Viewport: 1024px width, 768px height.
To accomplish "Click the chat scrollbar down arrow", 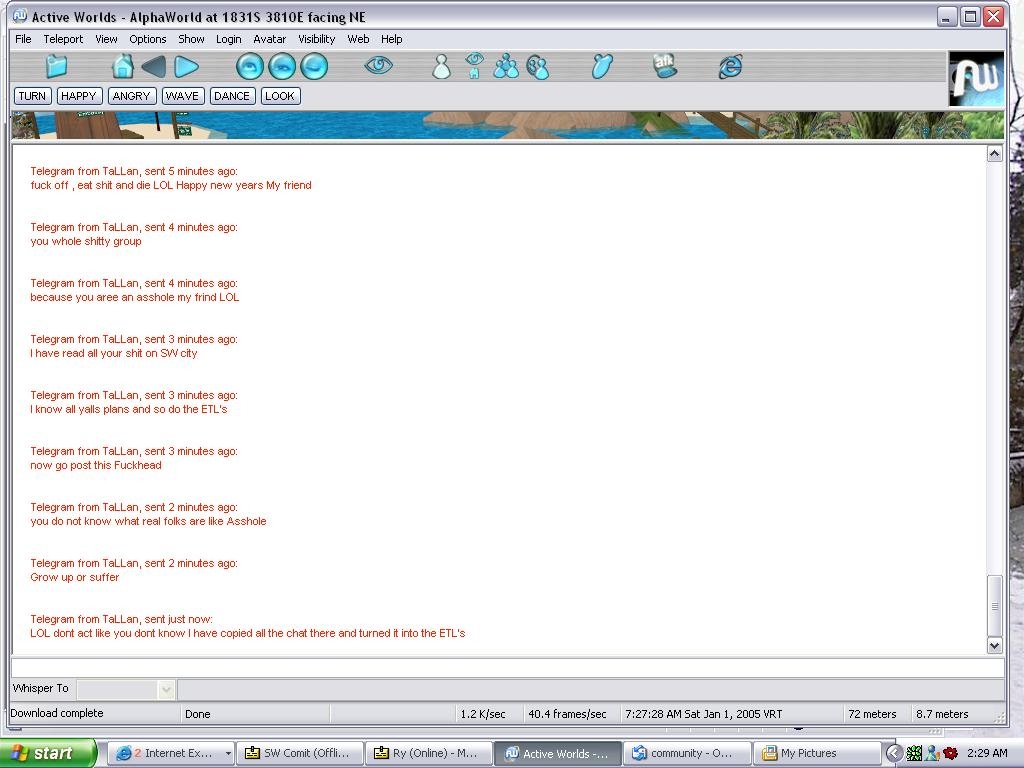I will 994,646.
